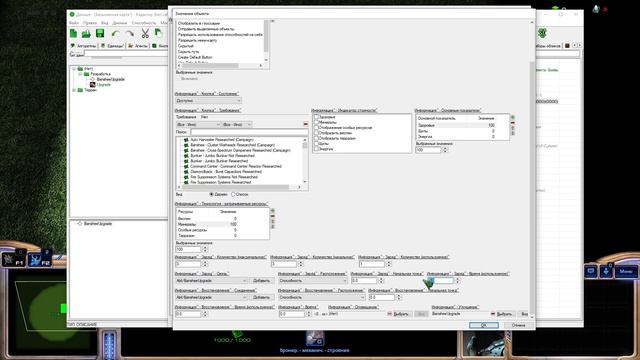The width and height of the screenshot is (640, 360).
Task: Open the Состояние dropdown showing Доступно
Action: [x=208, y=100]
